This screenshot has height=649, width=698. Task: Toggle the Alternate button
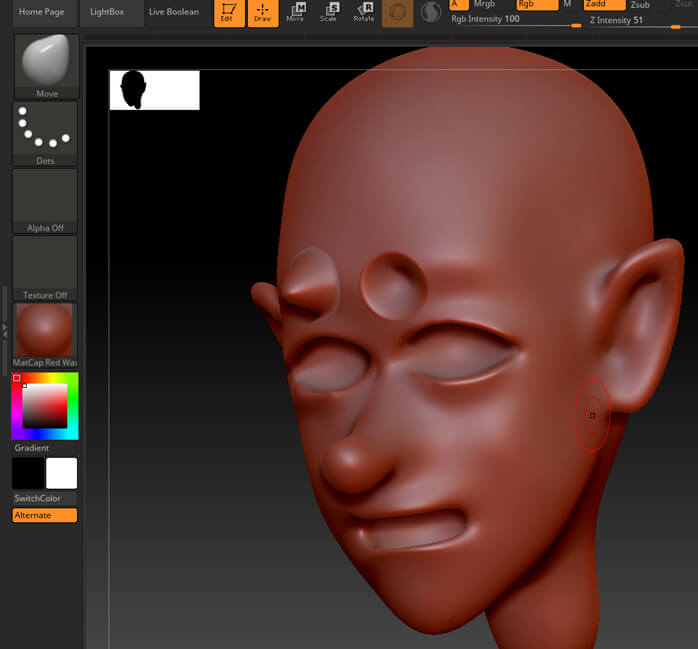point(45,515)
